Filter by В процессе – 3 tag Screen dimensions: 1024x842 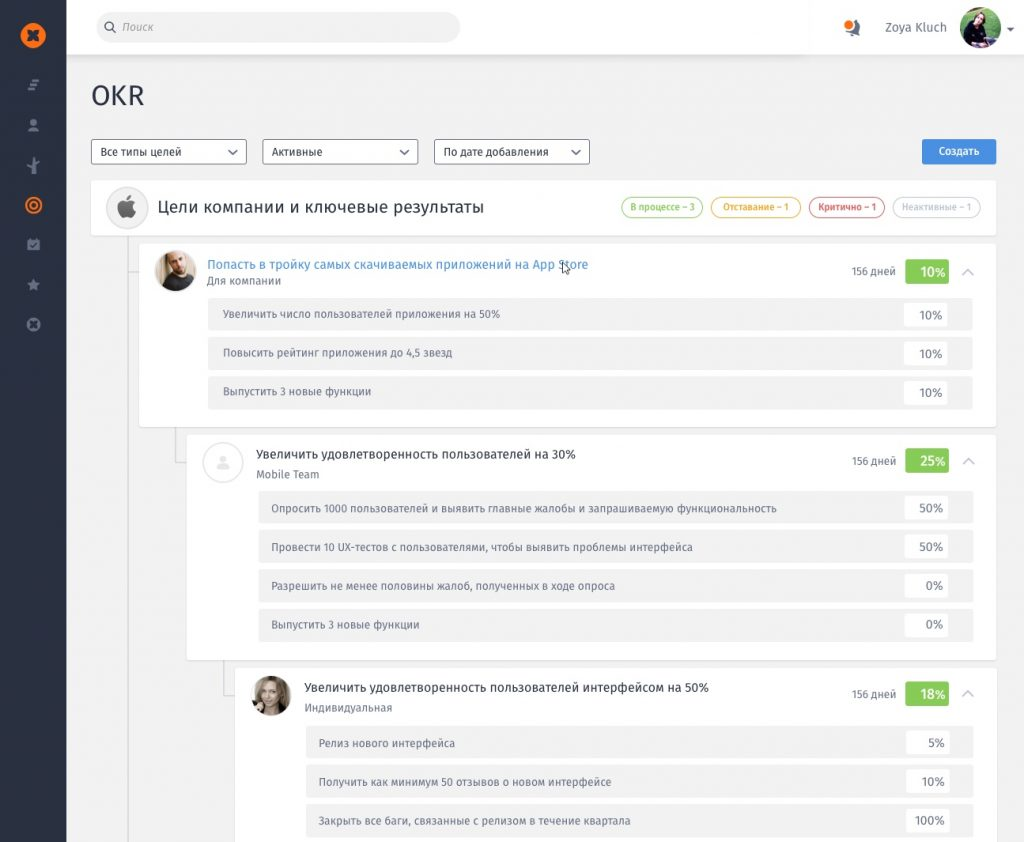(662, 207)
